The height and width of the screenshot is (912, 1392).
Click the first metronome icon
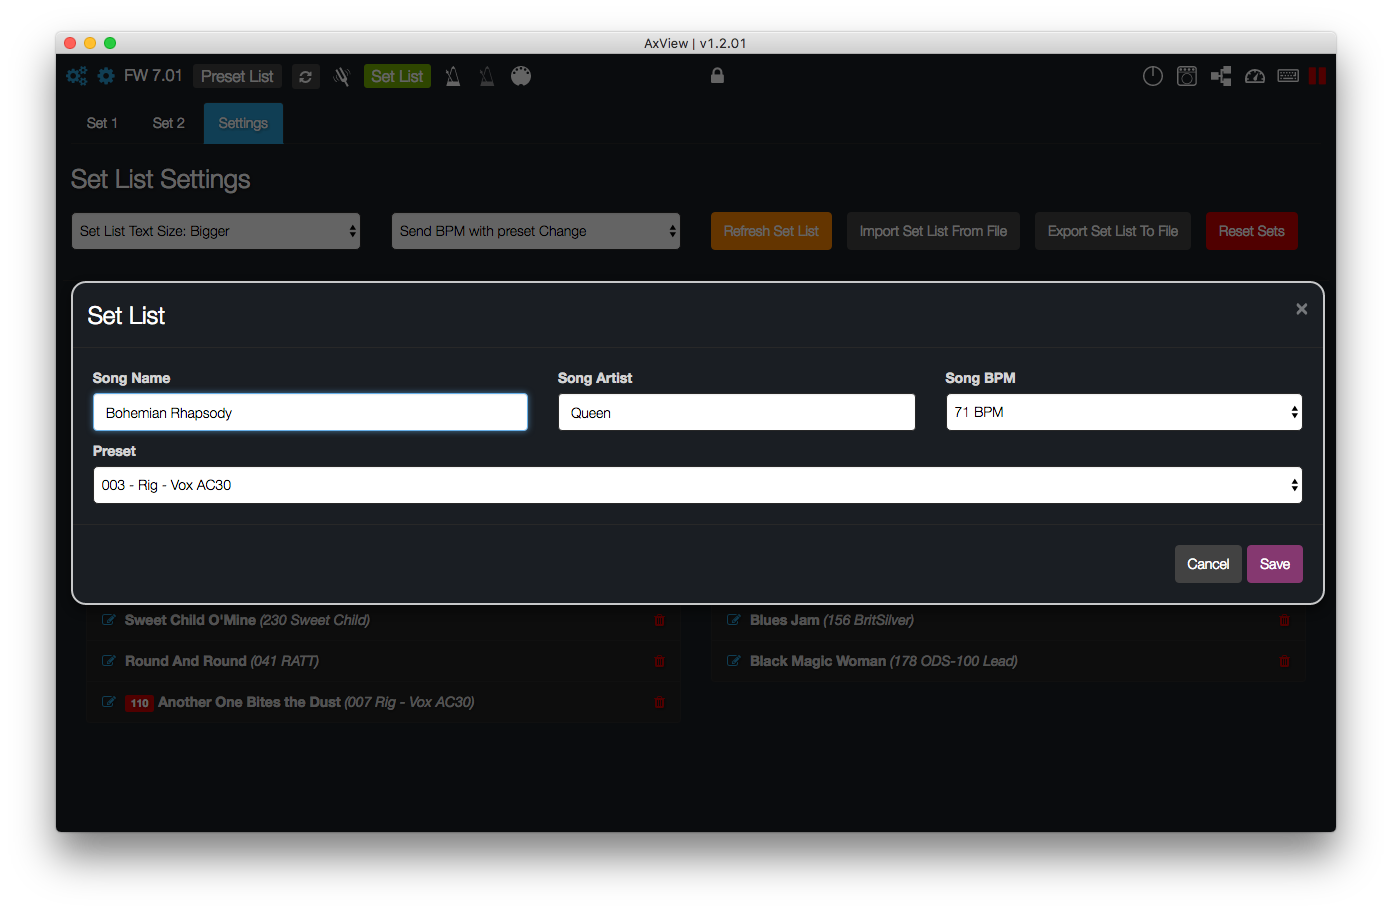453,76
